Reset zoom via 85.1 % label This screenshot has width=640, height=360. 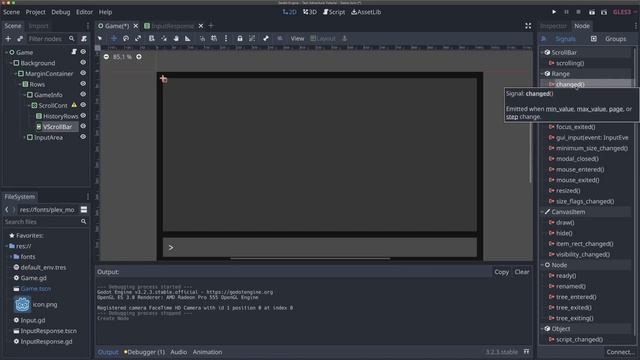tap(122, 57)
